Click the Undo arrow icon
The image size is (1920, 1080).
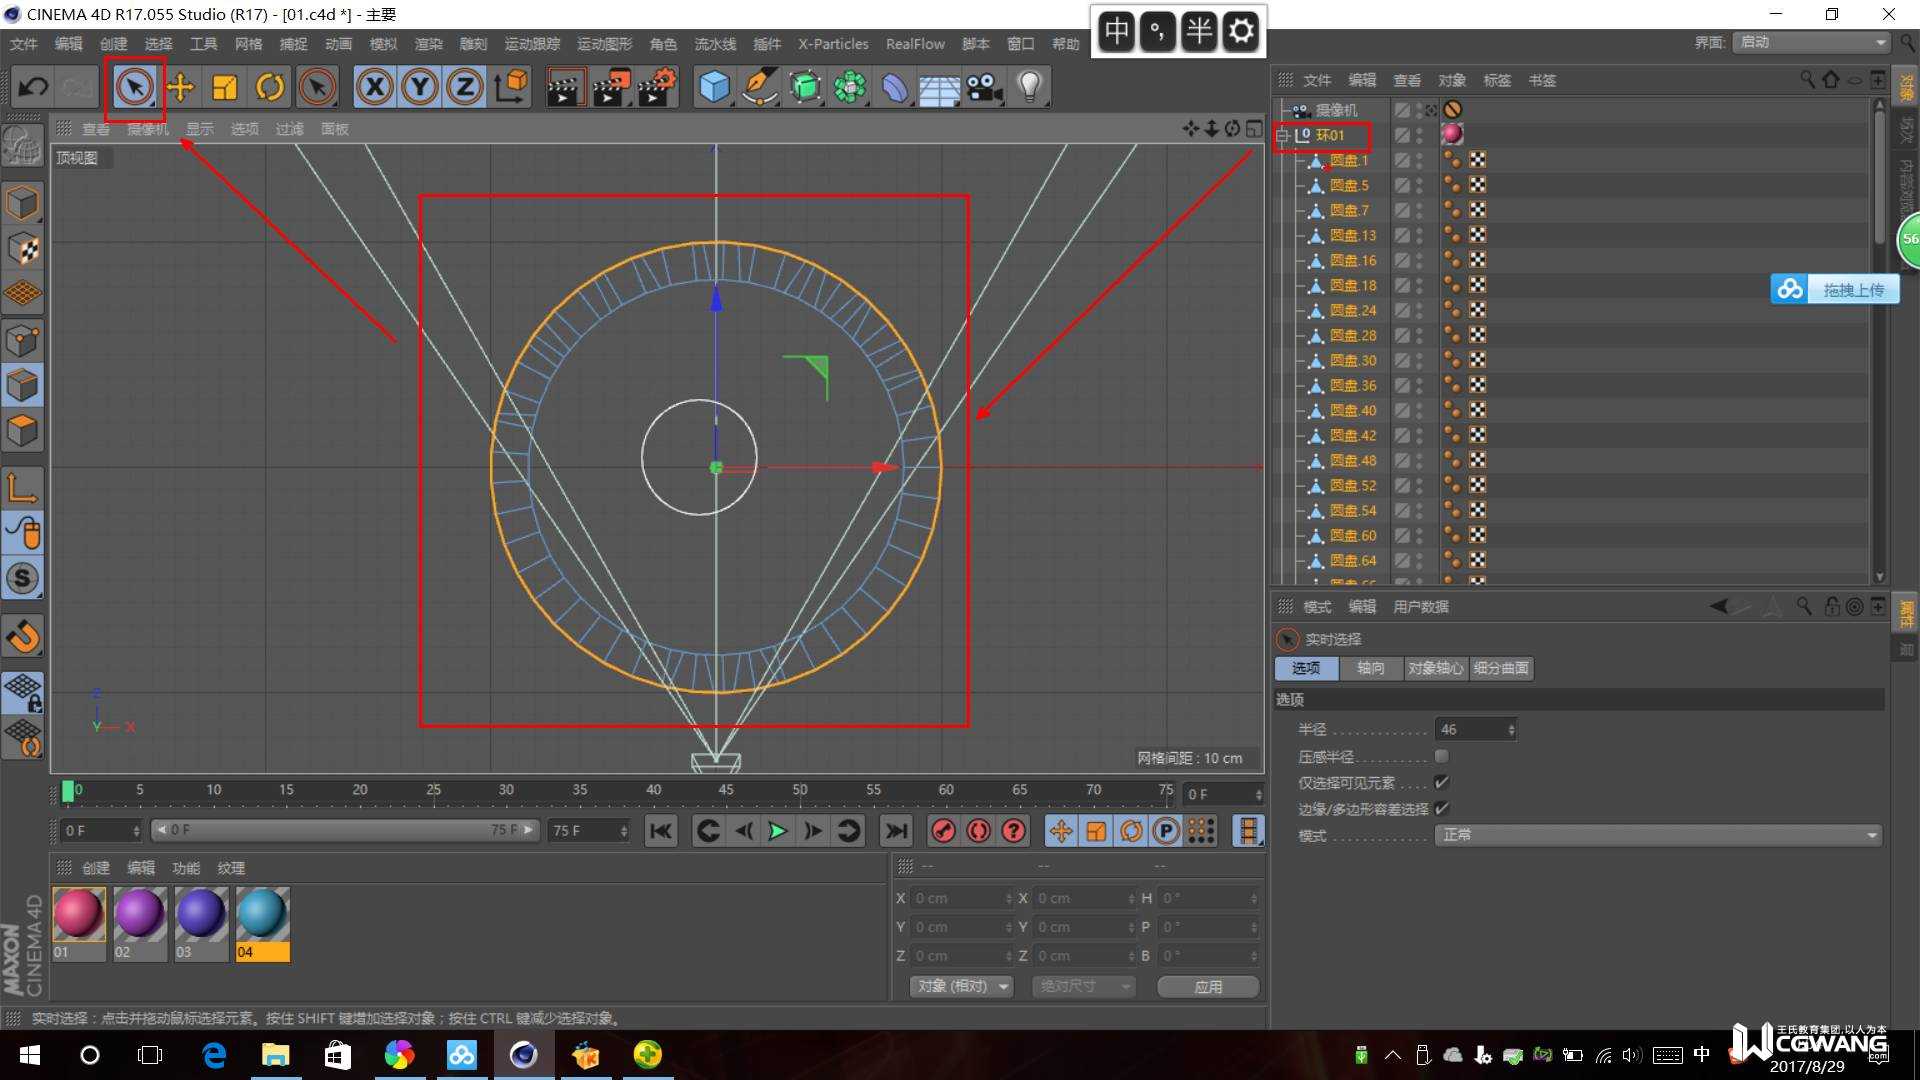point(32,87)
